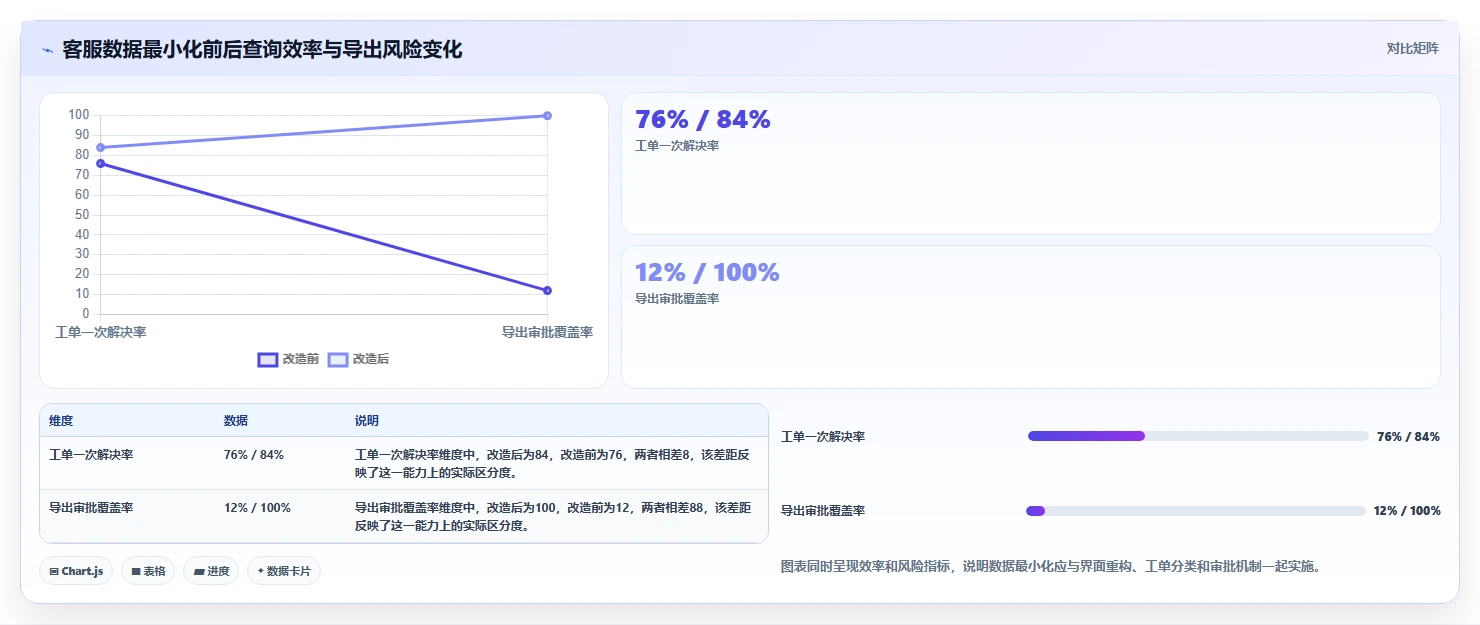Viewport: 1480px width, 625px height.
Task: Click table cell 76% / 84%
Action: tap(254, 455)
